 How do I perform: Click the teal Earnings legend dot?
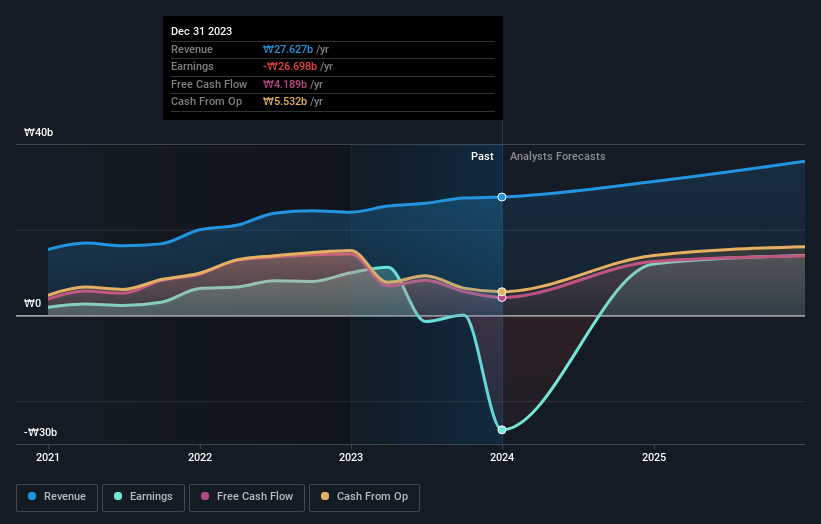118,496
